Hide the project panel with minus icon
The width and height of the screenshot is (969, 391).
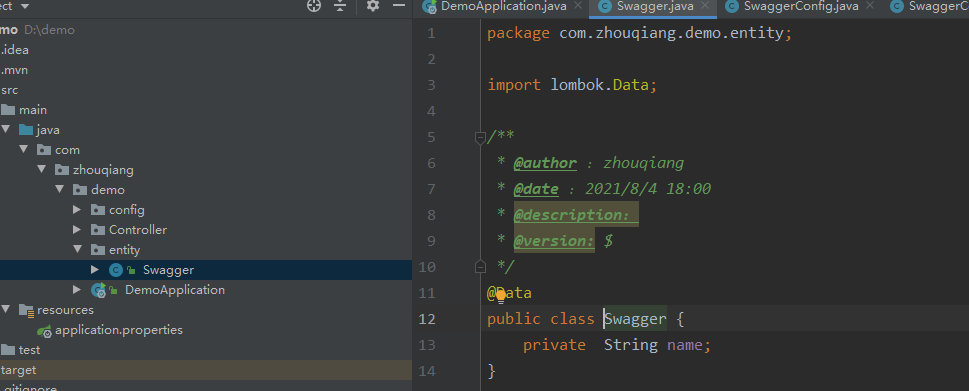399,6
